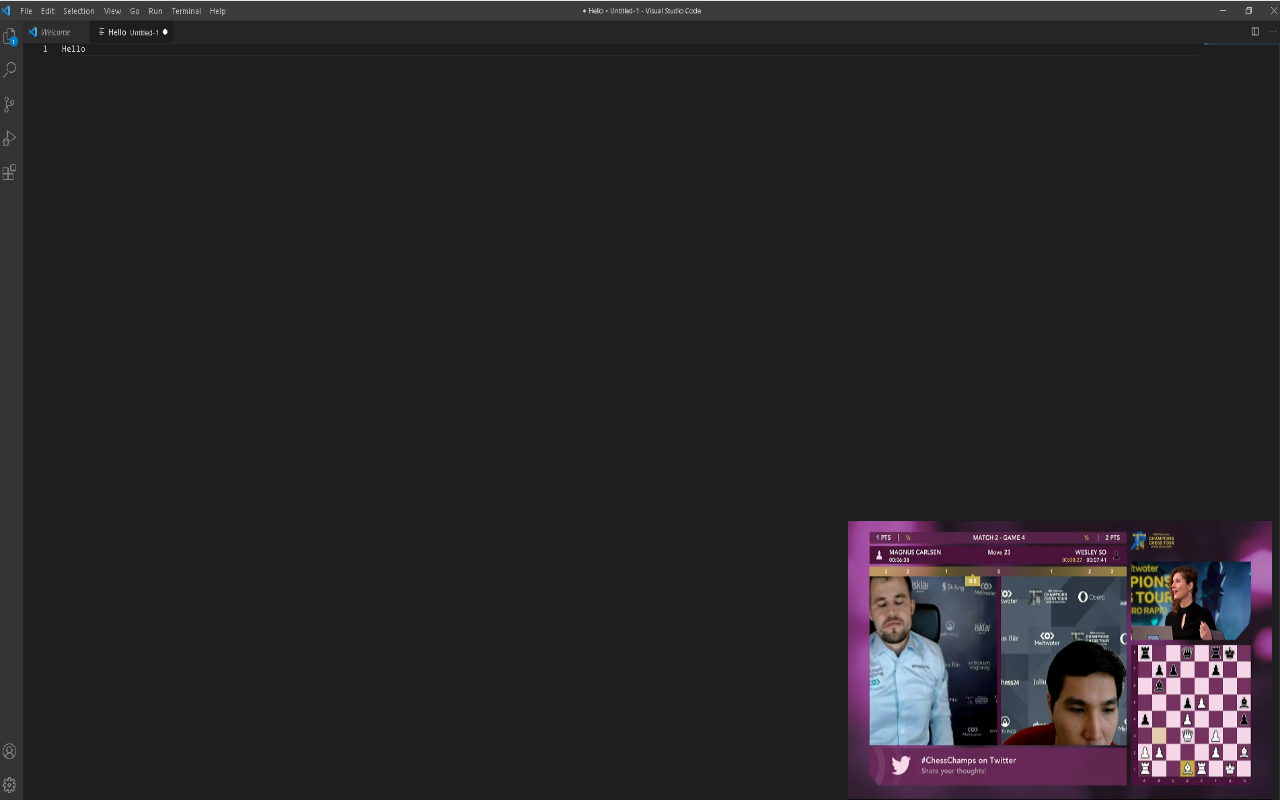Open the Run menu
The height and width of the screenshot is (800, 1280).
155,11
